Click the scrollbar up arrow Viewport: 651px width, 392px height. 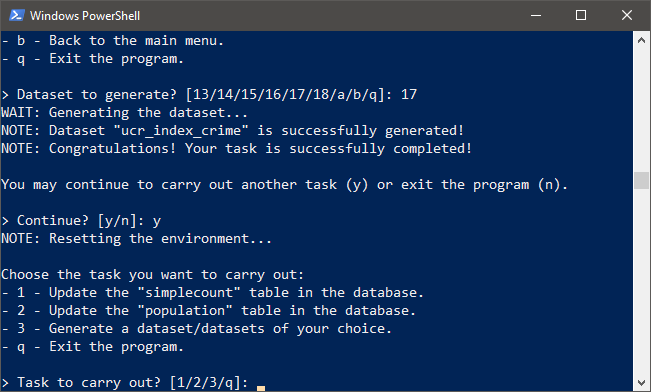click(x=641, y=40)
